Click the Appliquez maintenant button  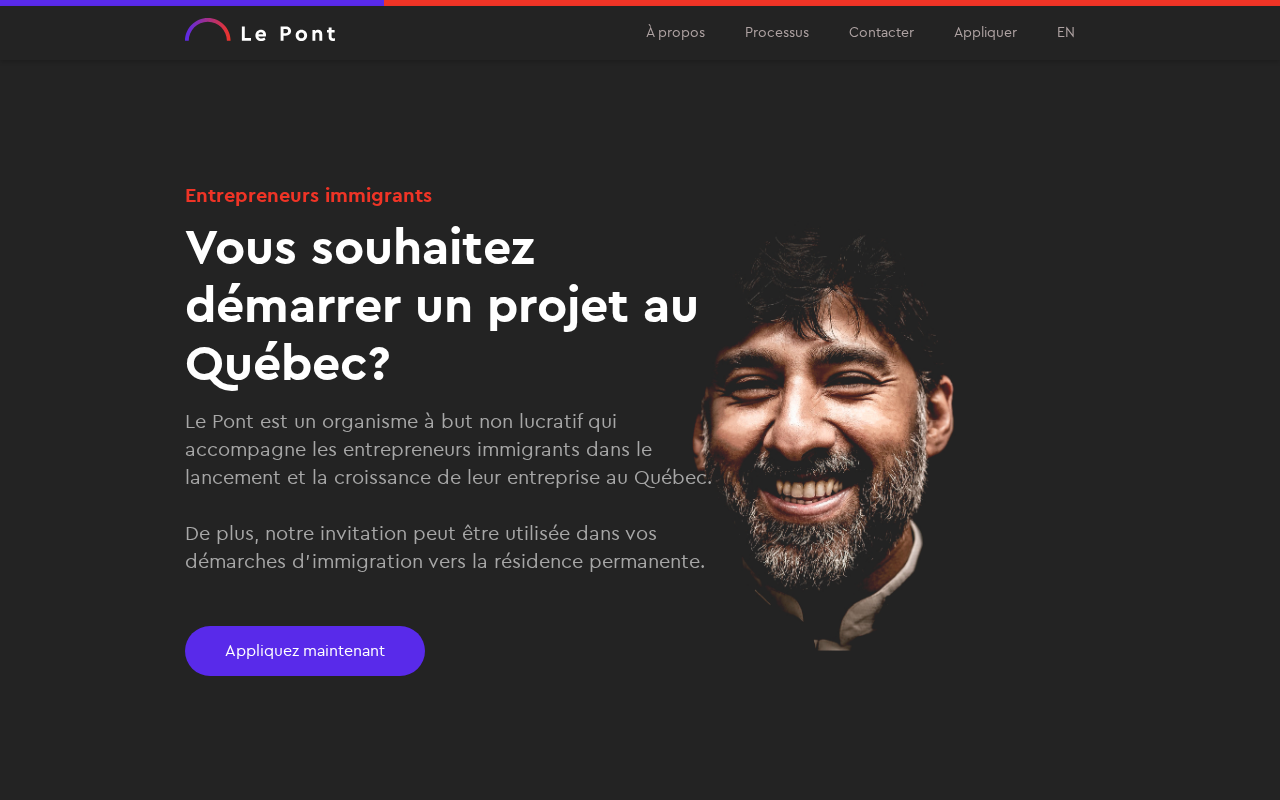[x=305, y=651]
